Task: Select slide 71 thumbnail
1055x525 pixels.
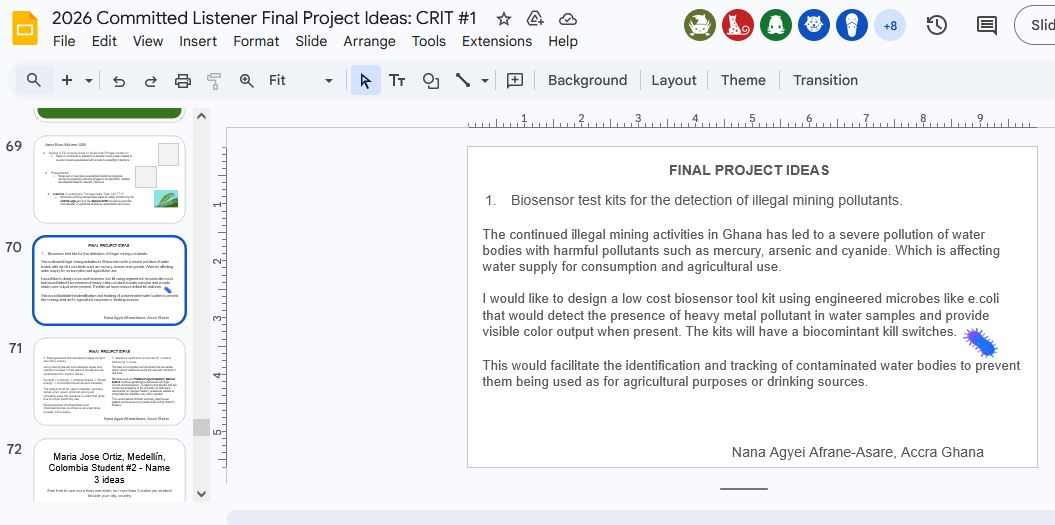Action: click(110, 381)
